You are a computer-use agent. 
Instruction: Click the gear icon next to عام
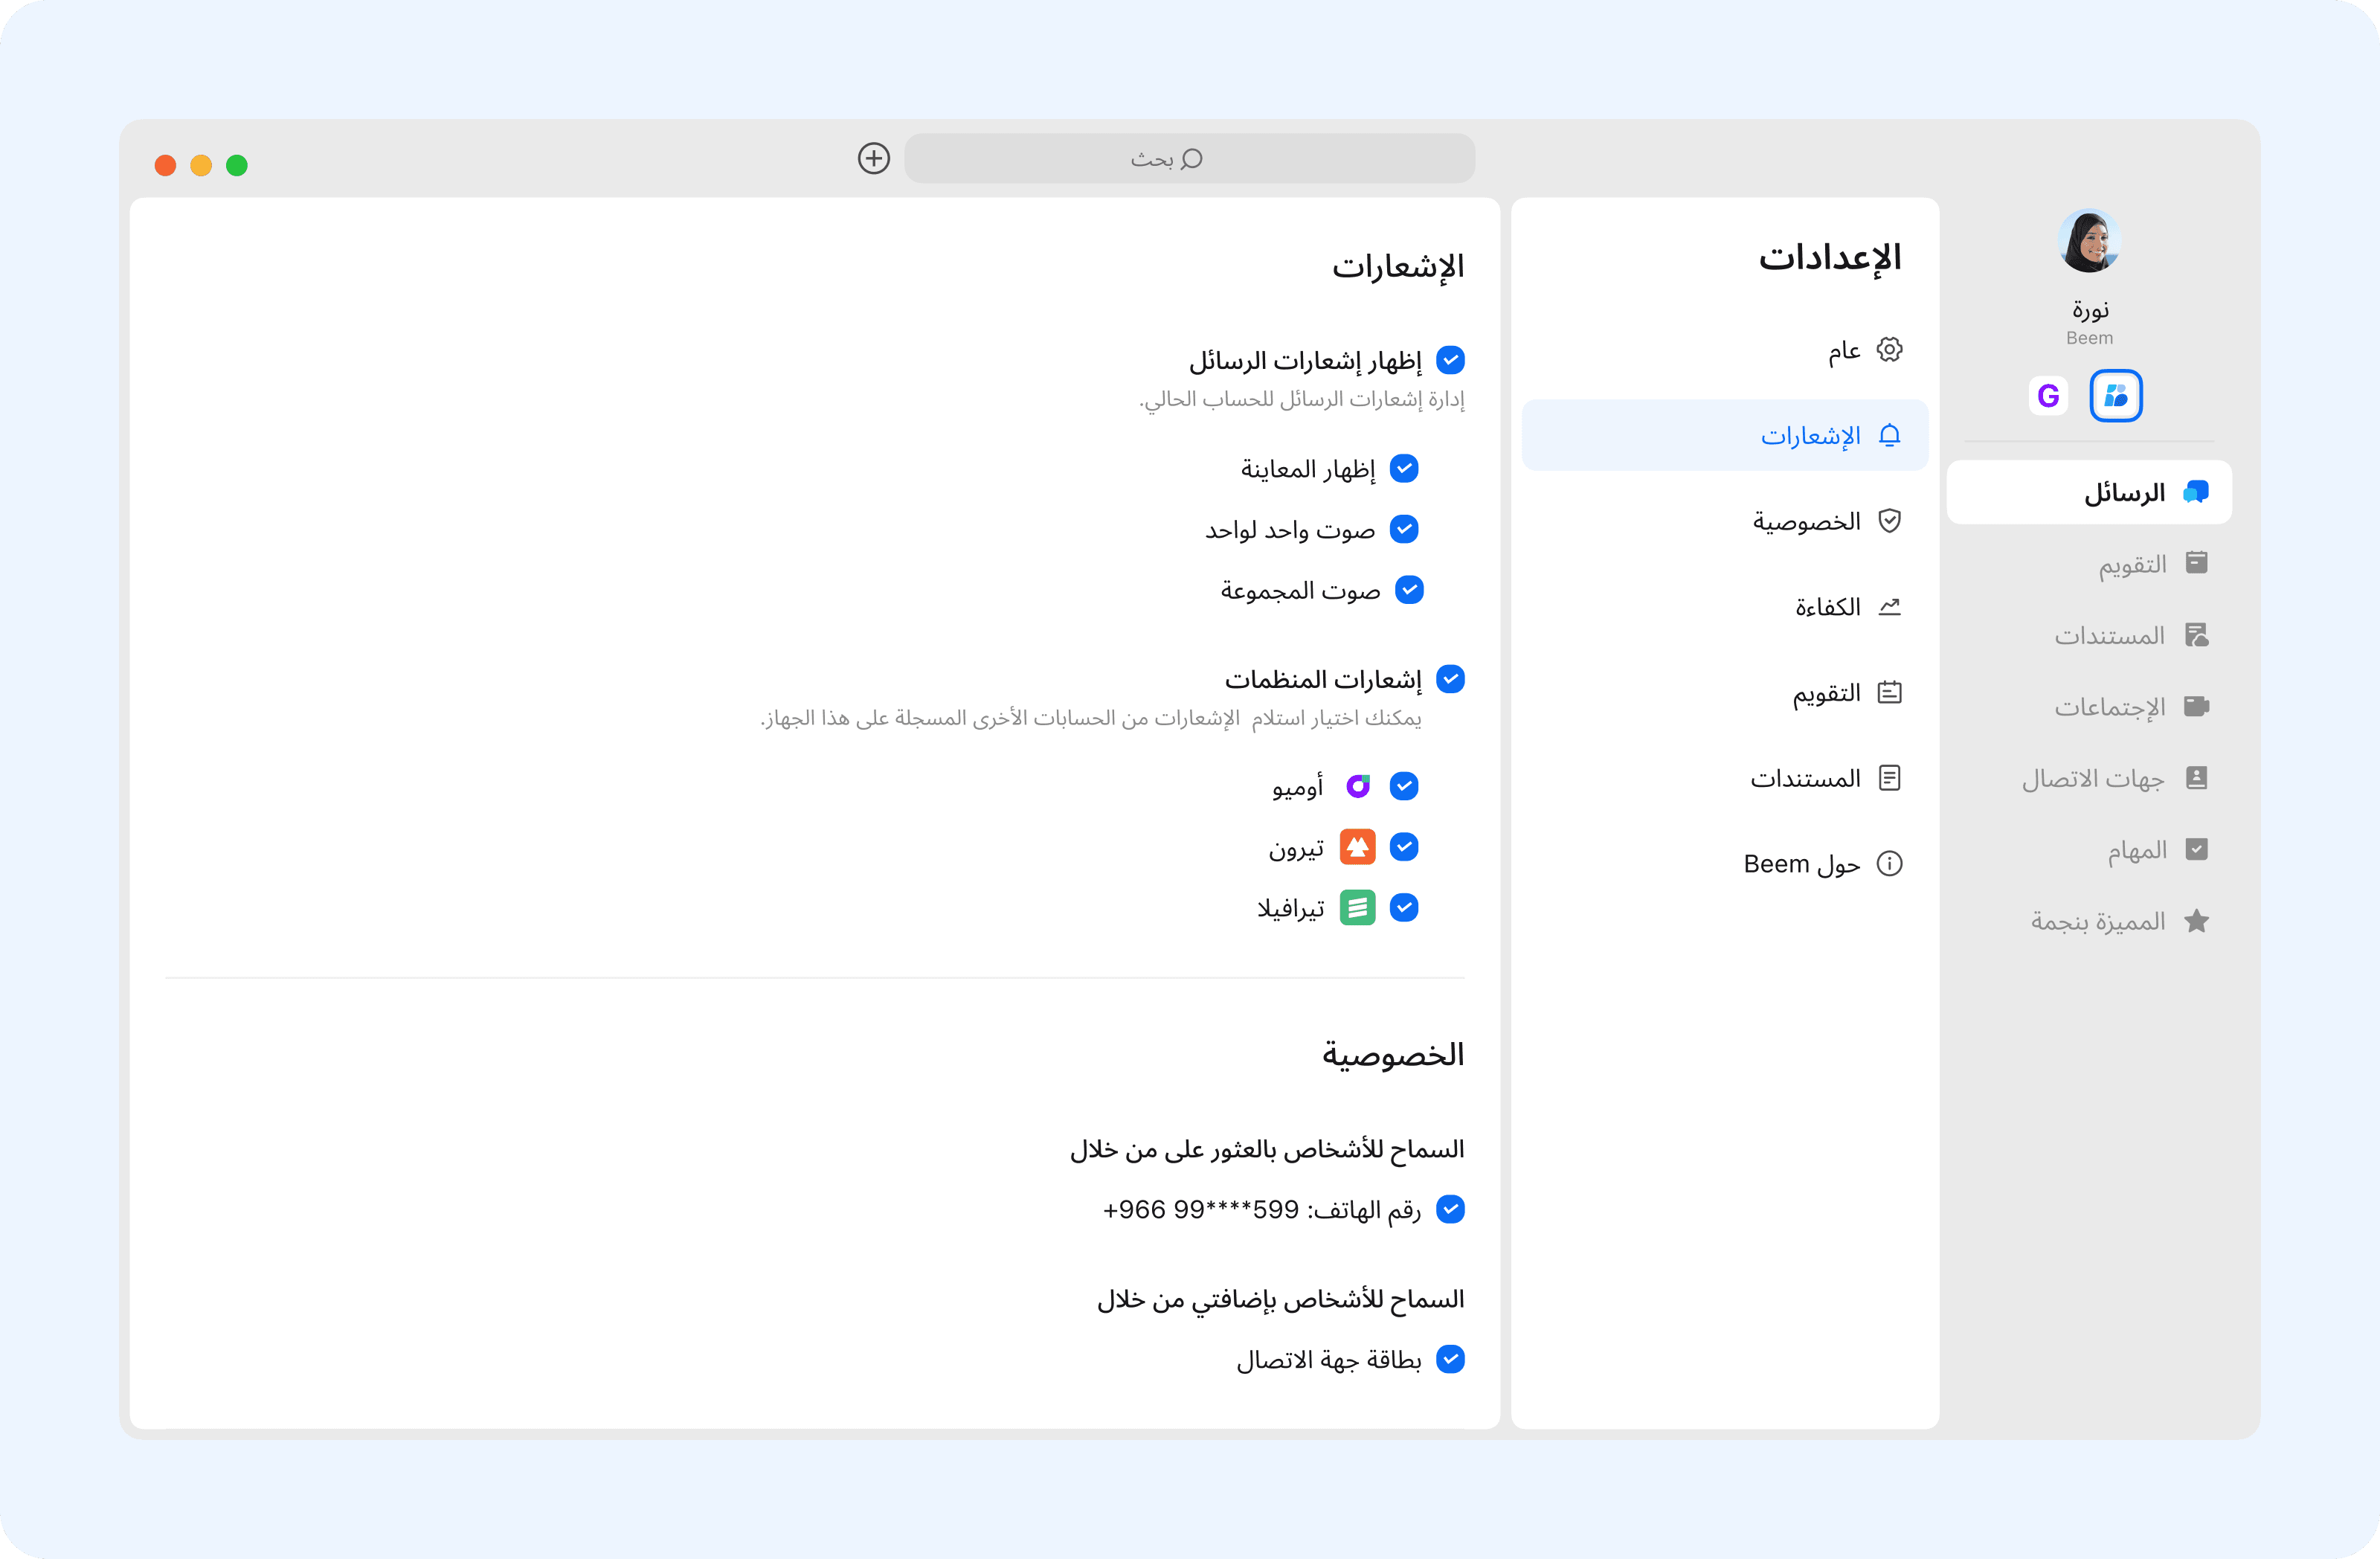(x=1889, y=349)
